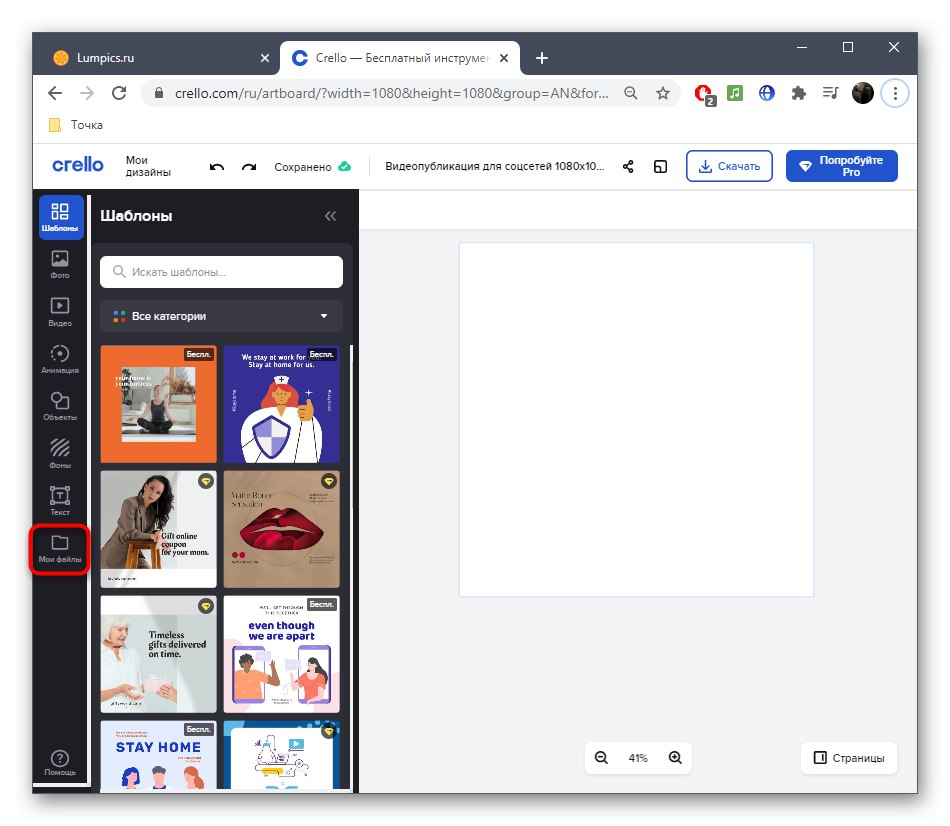Viewport: 950px width, 826px height.
Task: Reload the current page
Action: (119, 93)
